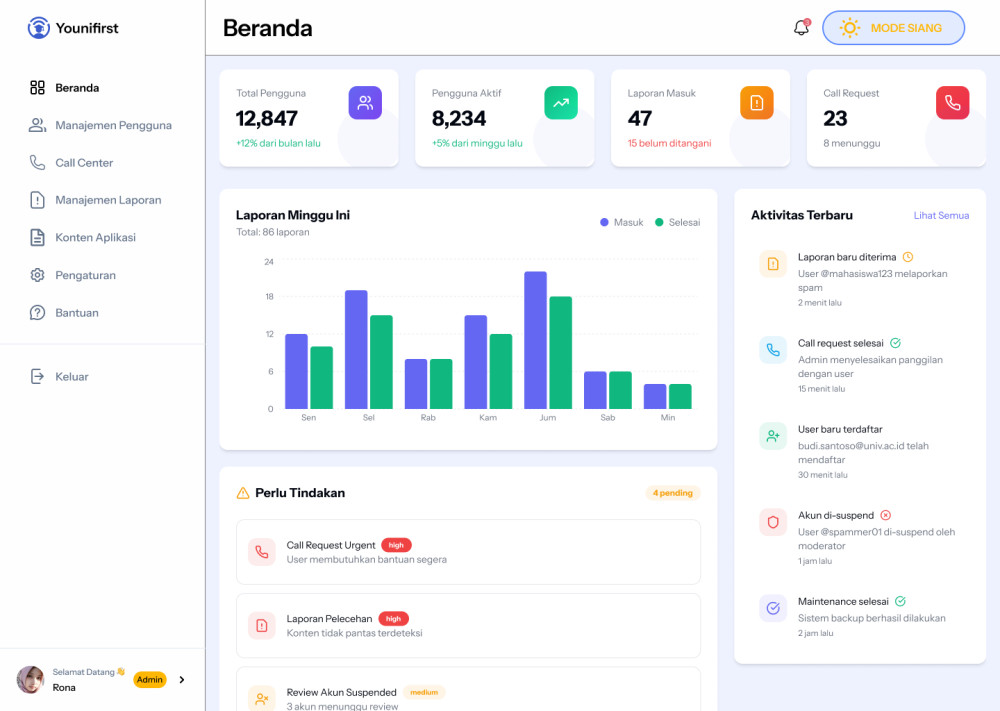Click the 4 pending badge
Screen dimensions: 1000x711
[x=673, y=493]
